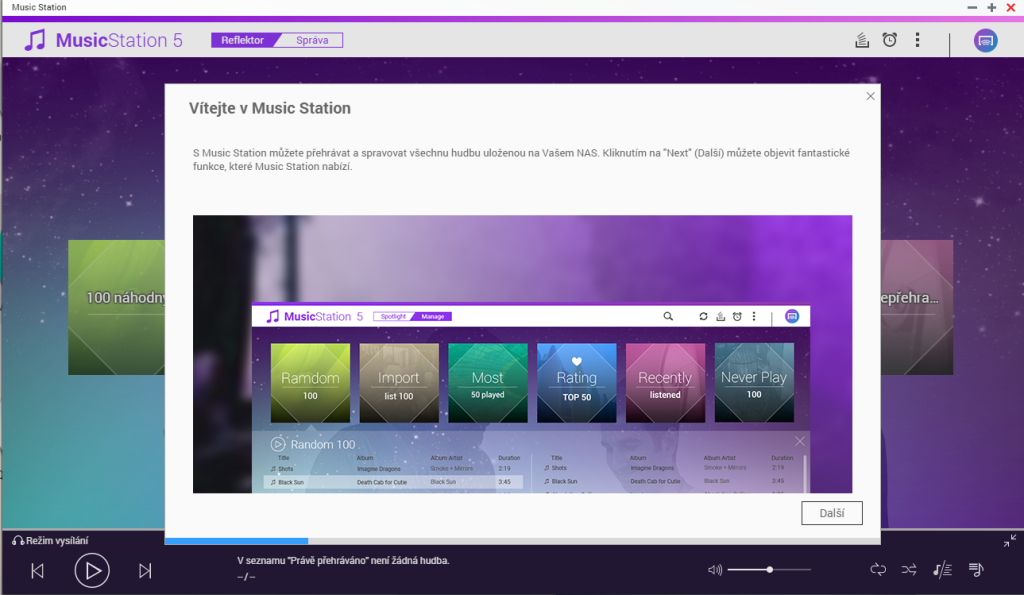1024x595 pixels.
Task: Open the alarm clock icon
Action: pyautogui.click(x=889, y=40)
